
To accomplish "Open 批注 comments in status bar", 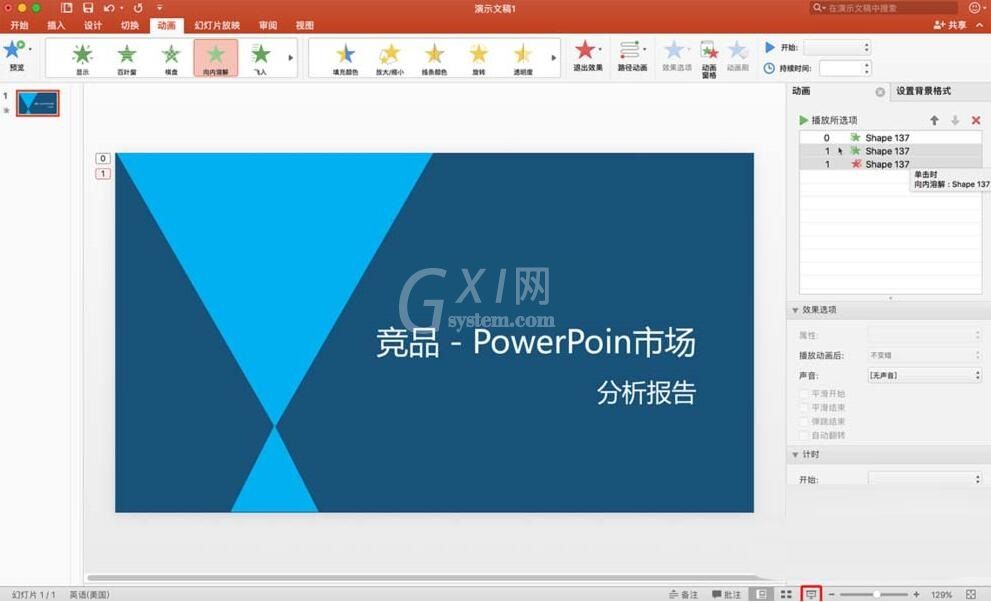I will click(x=726, y=594).
